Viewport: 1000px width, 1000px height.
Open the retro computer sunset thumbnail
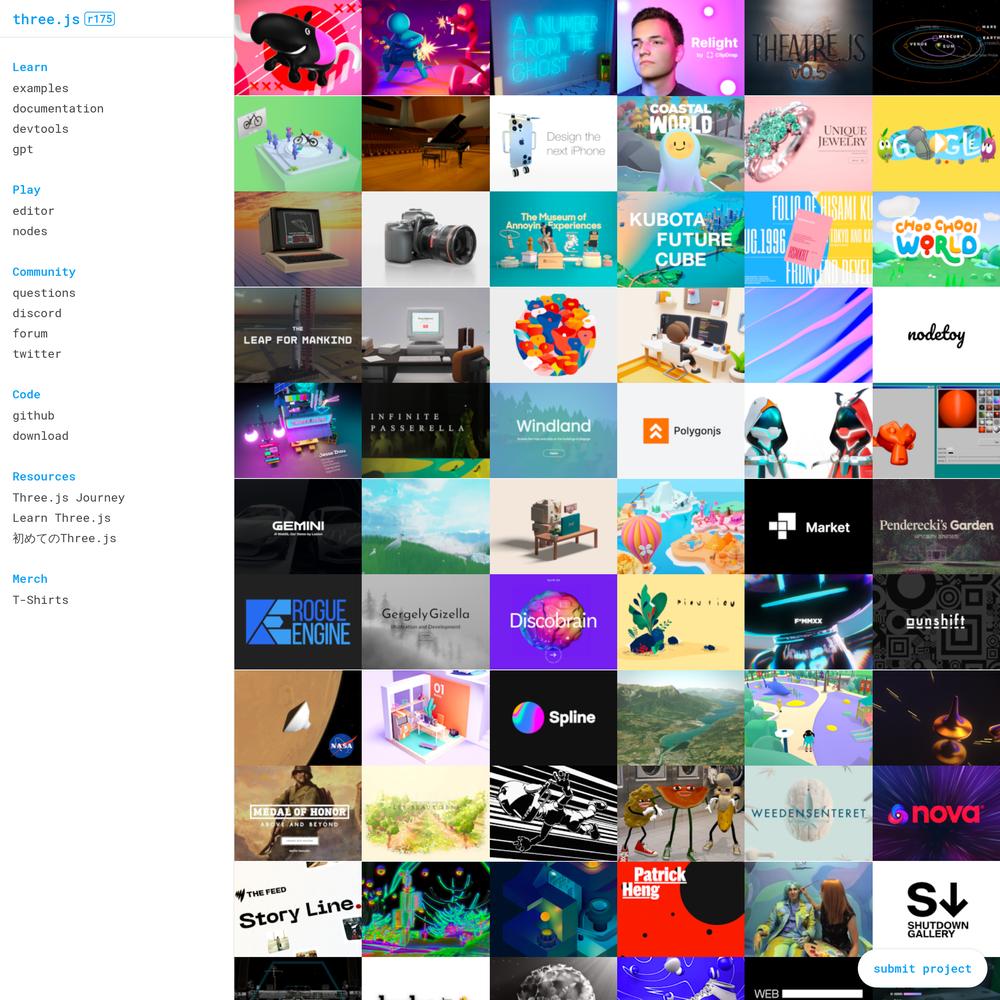[298, 239]
